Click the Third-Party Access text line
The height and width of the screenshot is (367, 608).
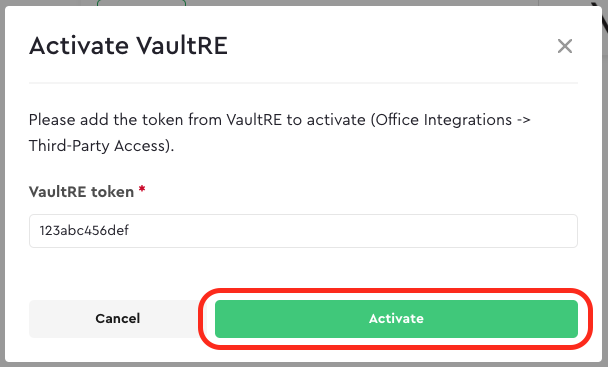pos(102,146)
